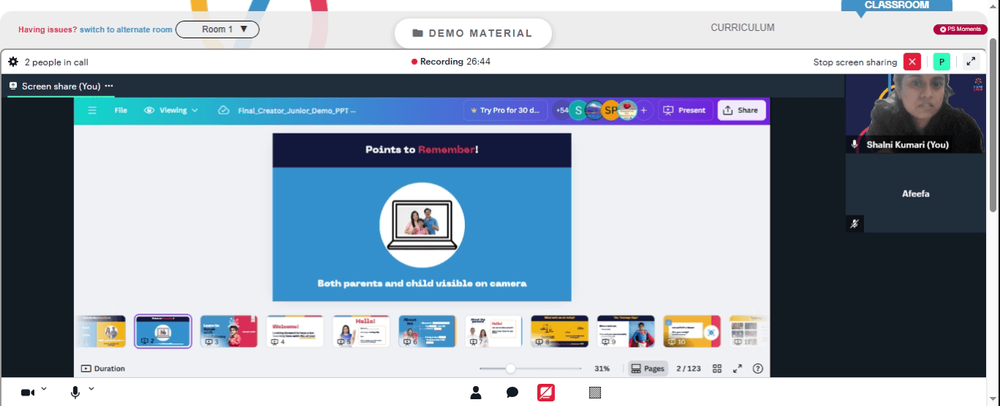Open the Room 1 dropdown
The image size is (1000, 406).
(217, 29)
